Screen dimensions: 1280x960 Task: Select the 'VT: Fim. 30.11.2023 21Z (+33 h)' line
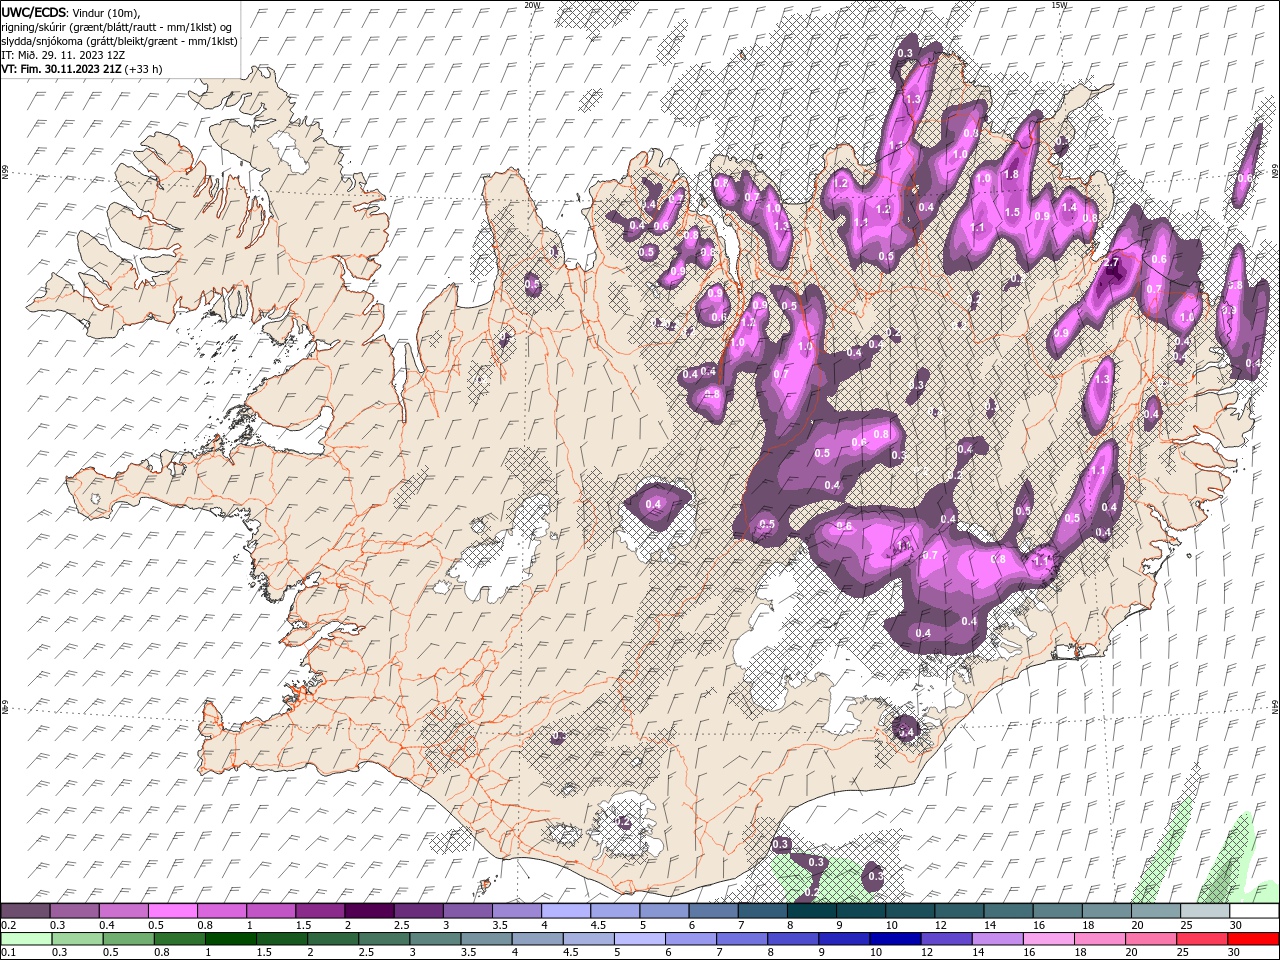[x=82, y=69]
